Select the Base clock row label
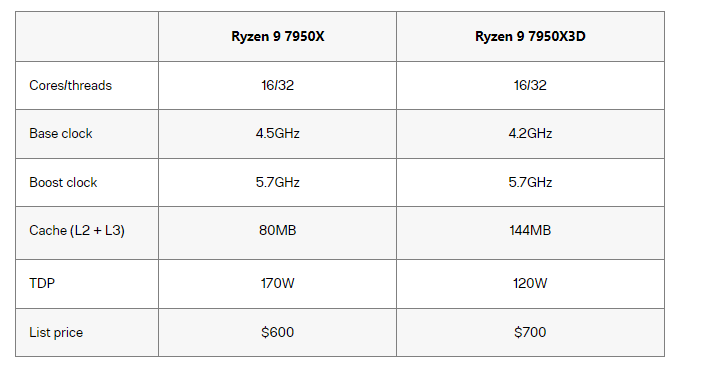Screen dimensions: 717x384 tap(61, 133)
